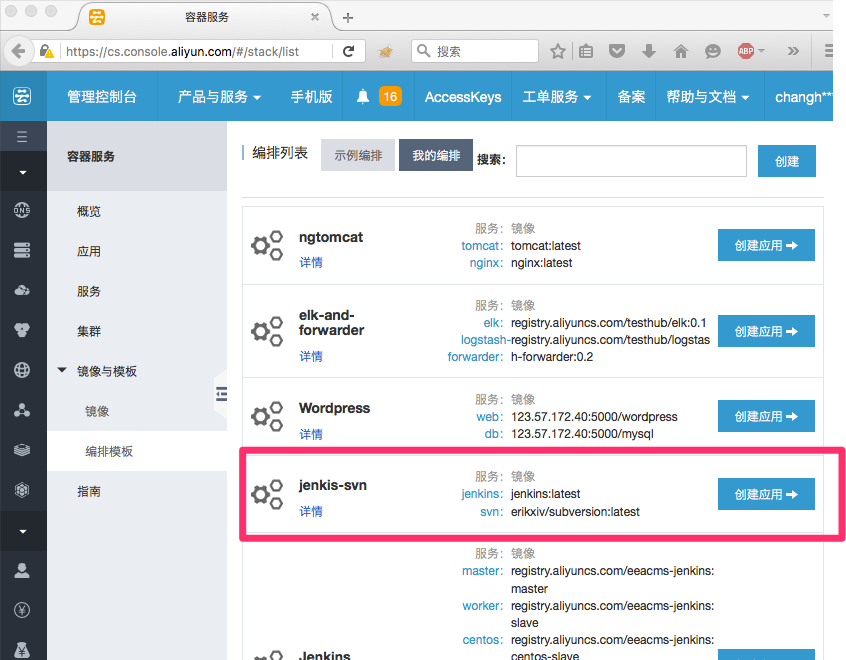The height and width of the screenshot is (660, 846).
Task: Expand the 工单服务 dropdown menu
Action: pos(557,97)
